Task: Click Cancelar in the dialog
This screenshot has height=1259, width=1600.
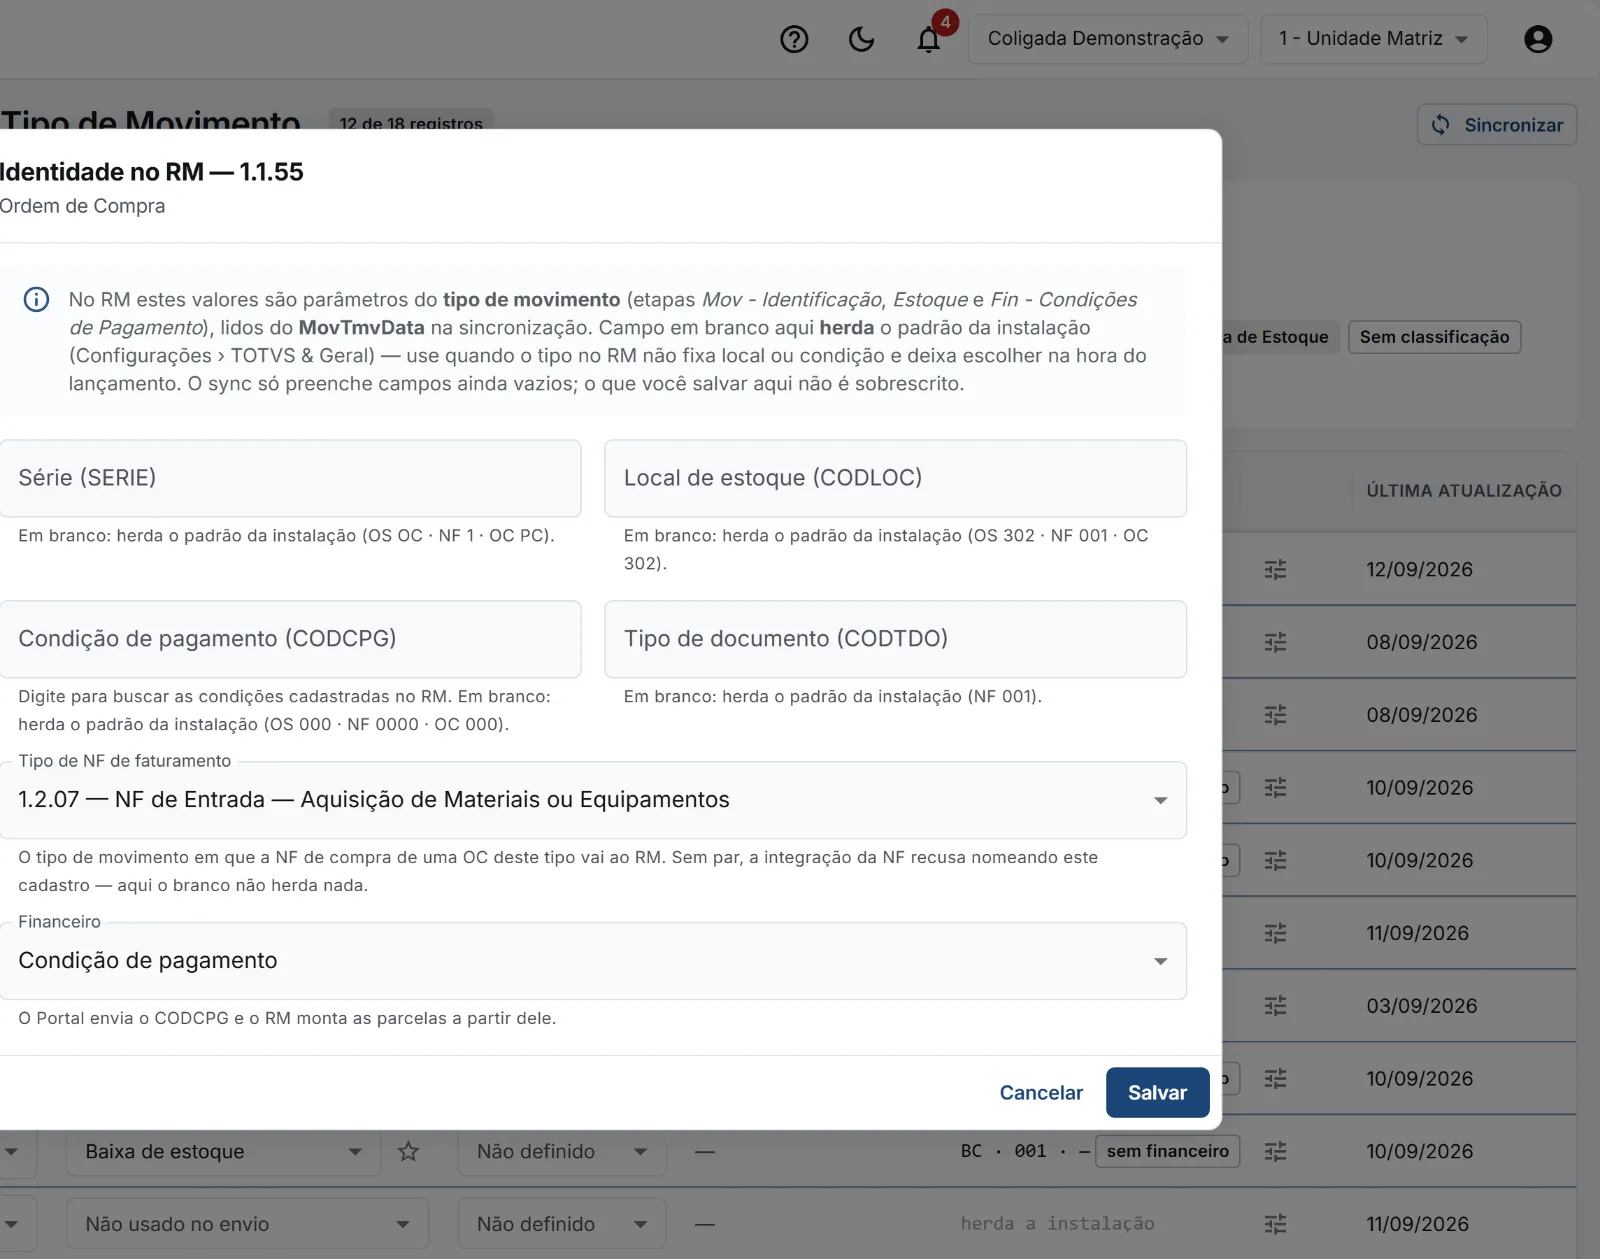Action: [x=1041, y=1093]
